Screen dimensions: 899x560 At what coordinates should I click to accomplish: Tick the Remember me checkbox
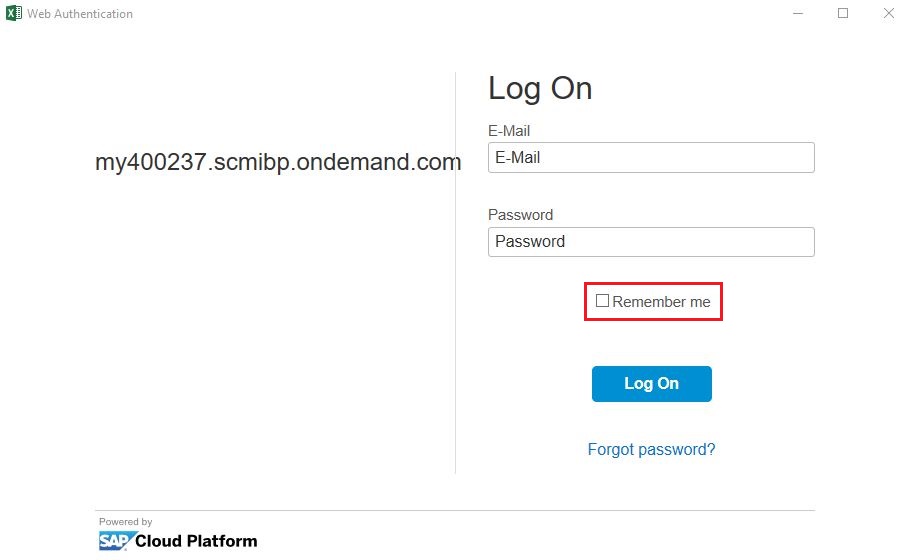coord(602,300)
